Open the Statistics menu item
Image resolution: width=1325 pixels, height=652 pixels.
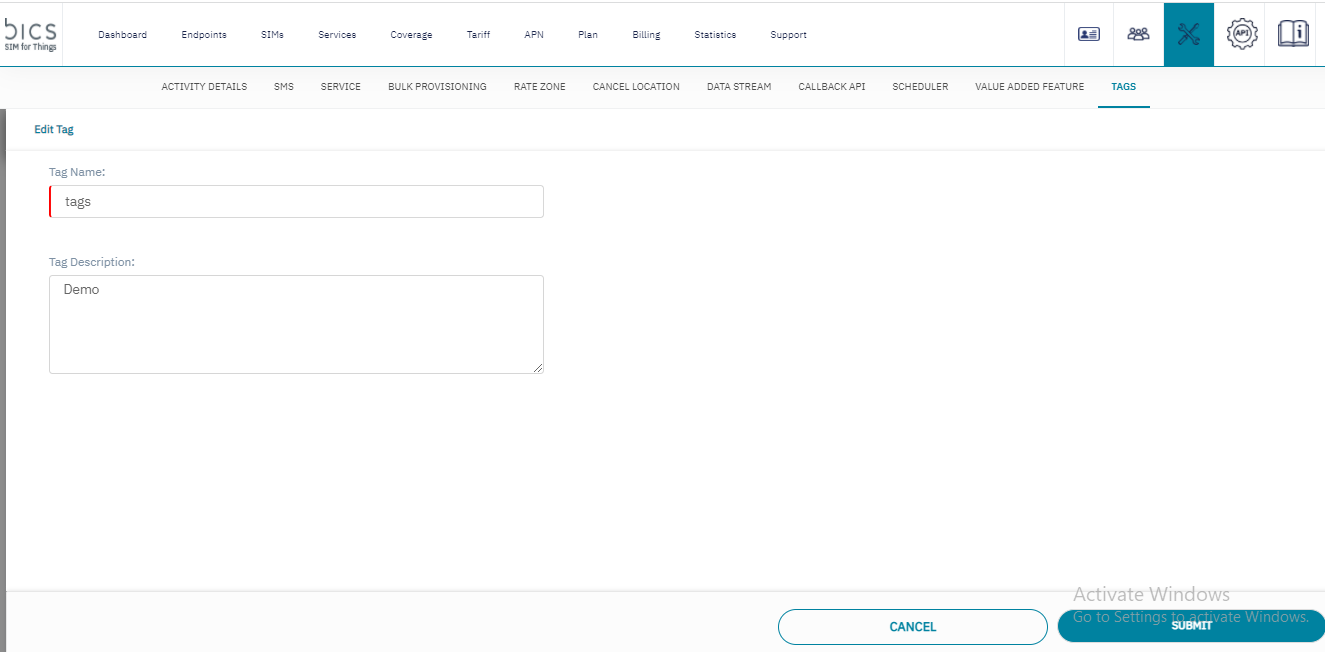point(715,35)
